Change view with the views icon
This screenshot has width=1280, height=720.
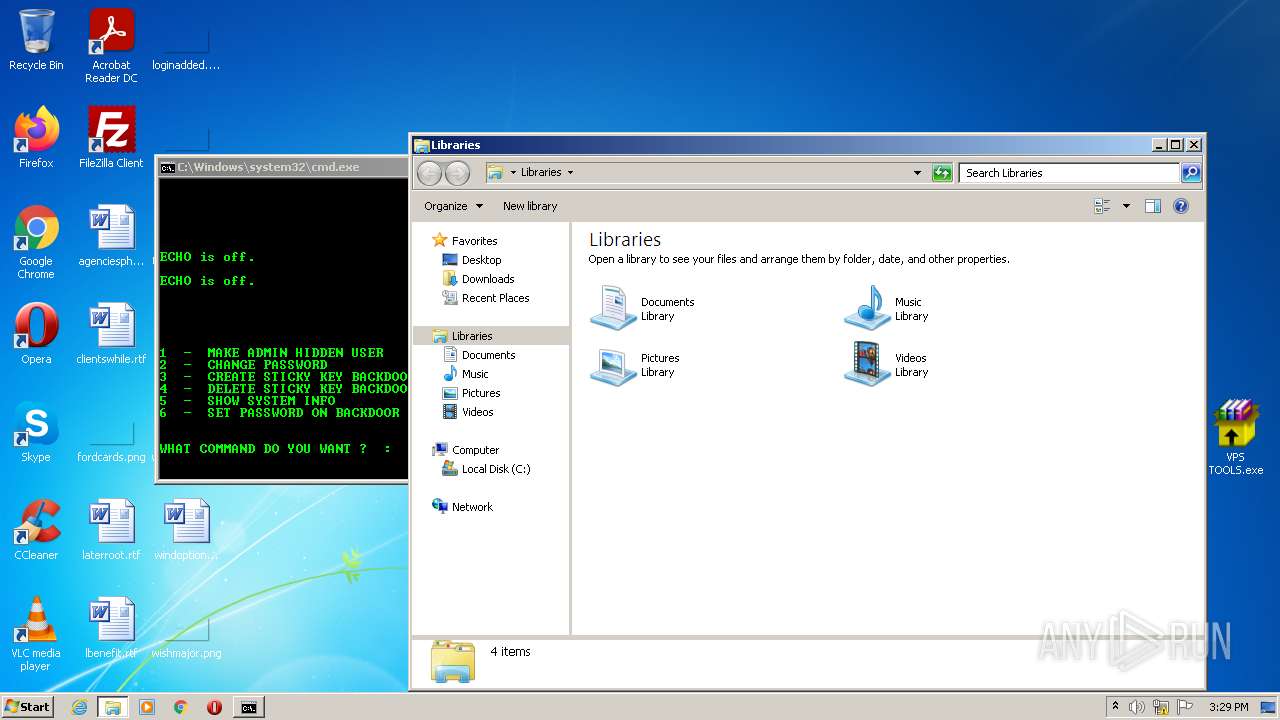coord(1103,206)
